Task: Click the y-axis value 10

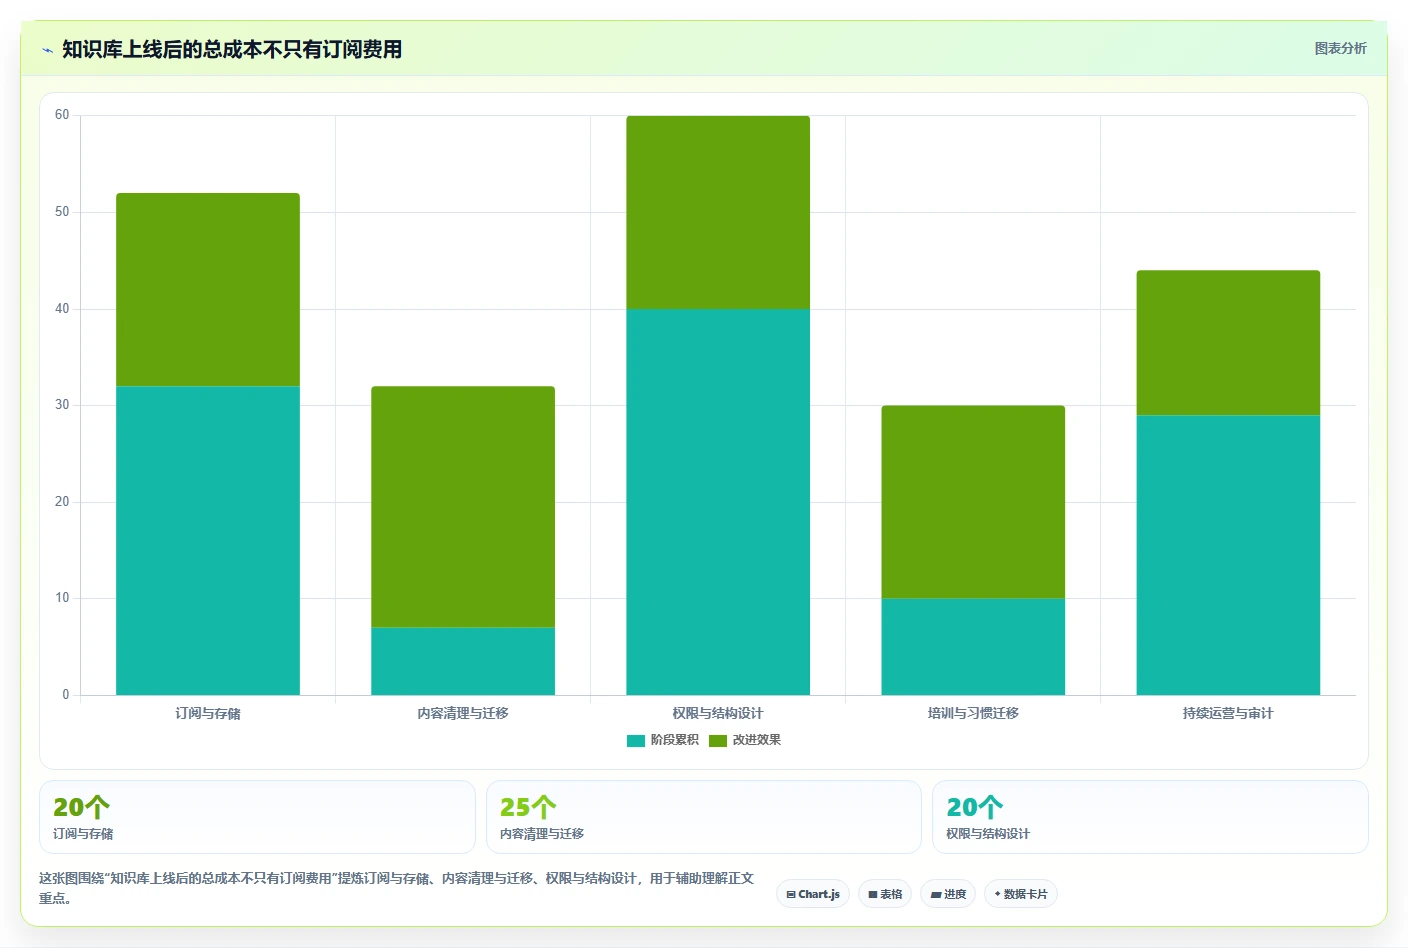Action: (62, 598)
